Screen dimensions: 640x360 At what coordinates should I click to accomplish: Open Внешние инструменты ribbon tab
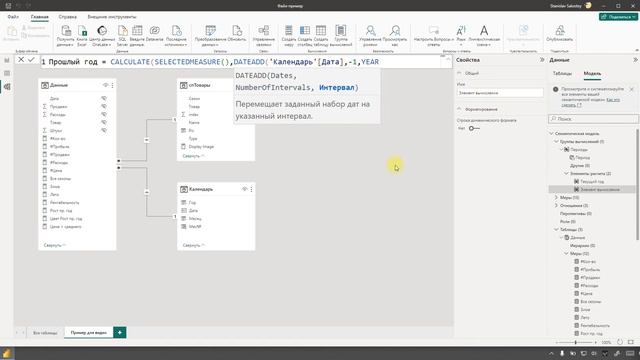point(112,17)
